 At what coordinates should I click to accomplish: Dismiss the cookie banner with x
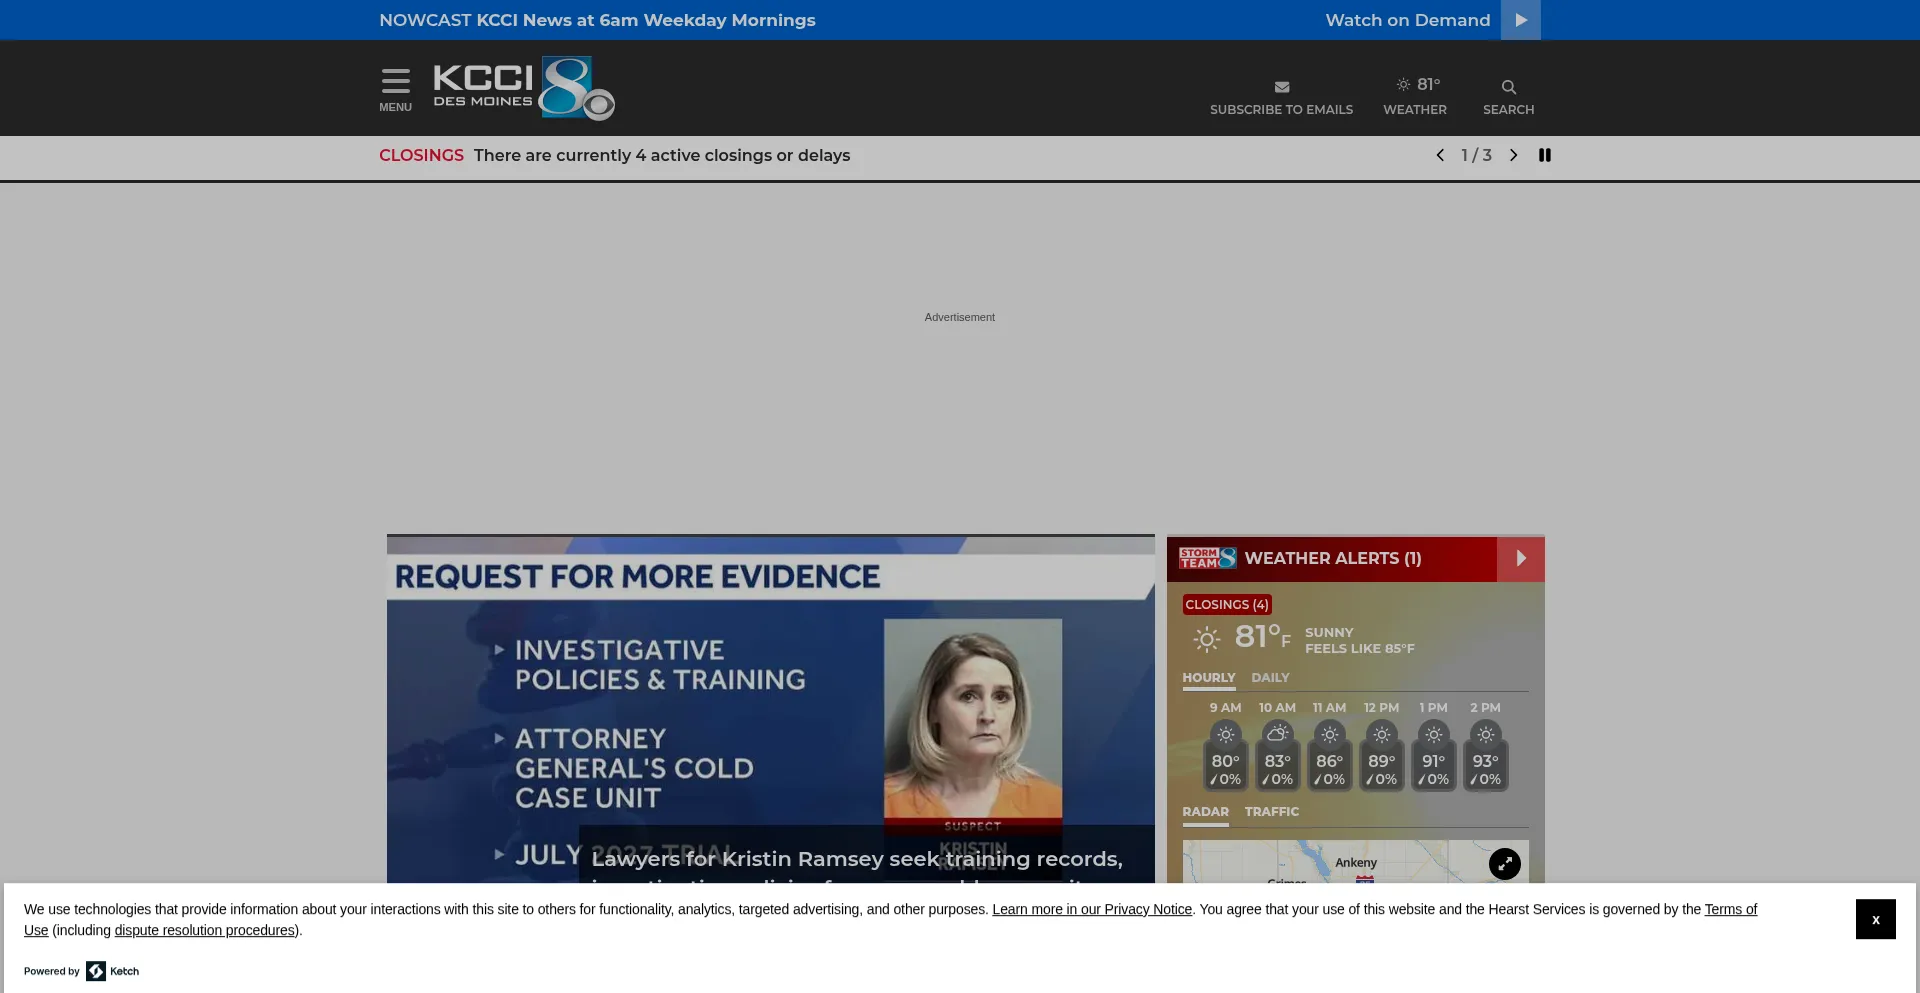[1875, 919]
